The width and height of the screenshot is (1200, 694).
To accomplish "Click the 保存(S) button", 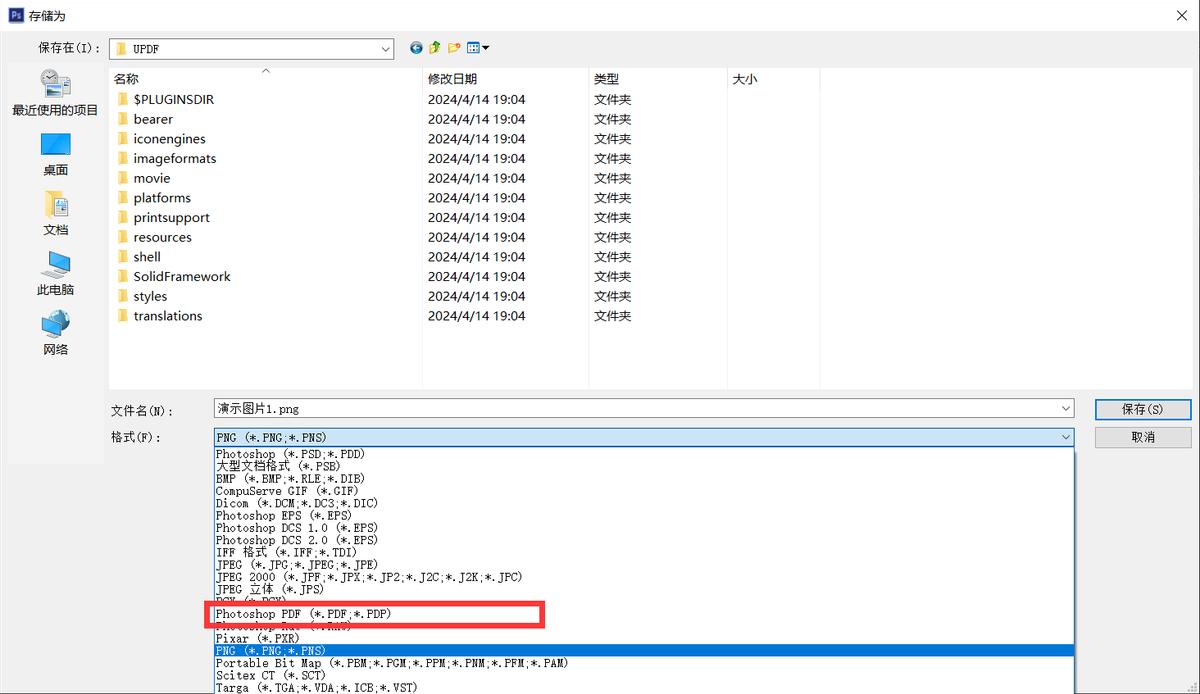I will click(1143, 409).
